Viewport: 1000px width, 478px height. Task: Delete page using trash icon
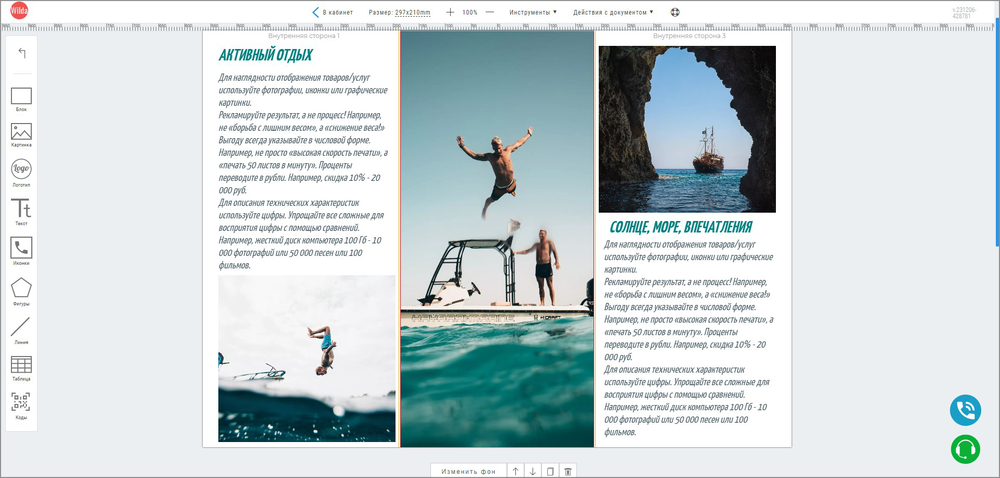(567, 470)
